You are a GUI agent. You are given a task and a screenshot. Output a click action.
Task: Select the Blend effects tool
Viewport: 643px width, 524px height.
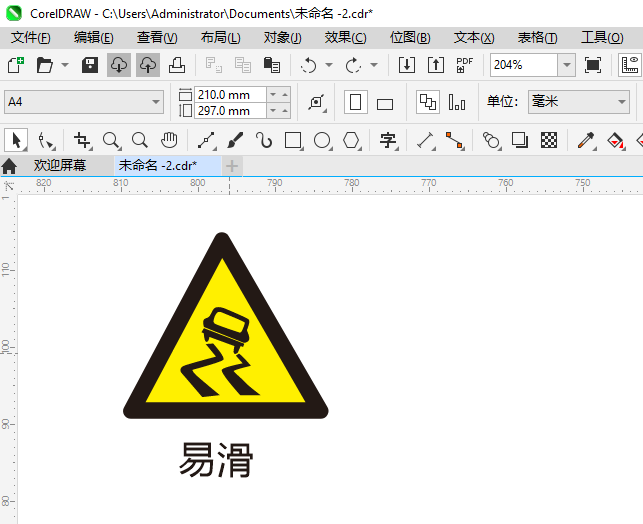click(491, 141)
